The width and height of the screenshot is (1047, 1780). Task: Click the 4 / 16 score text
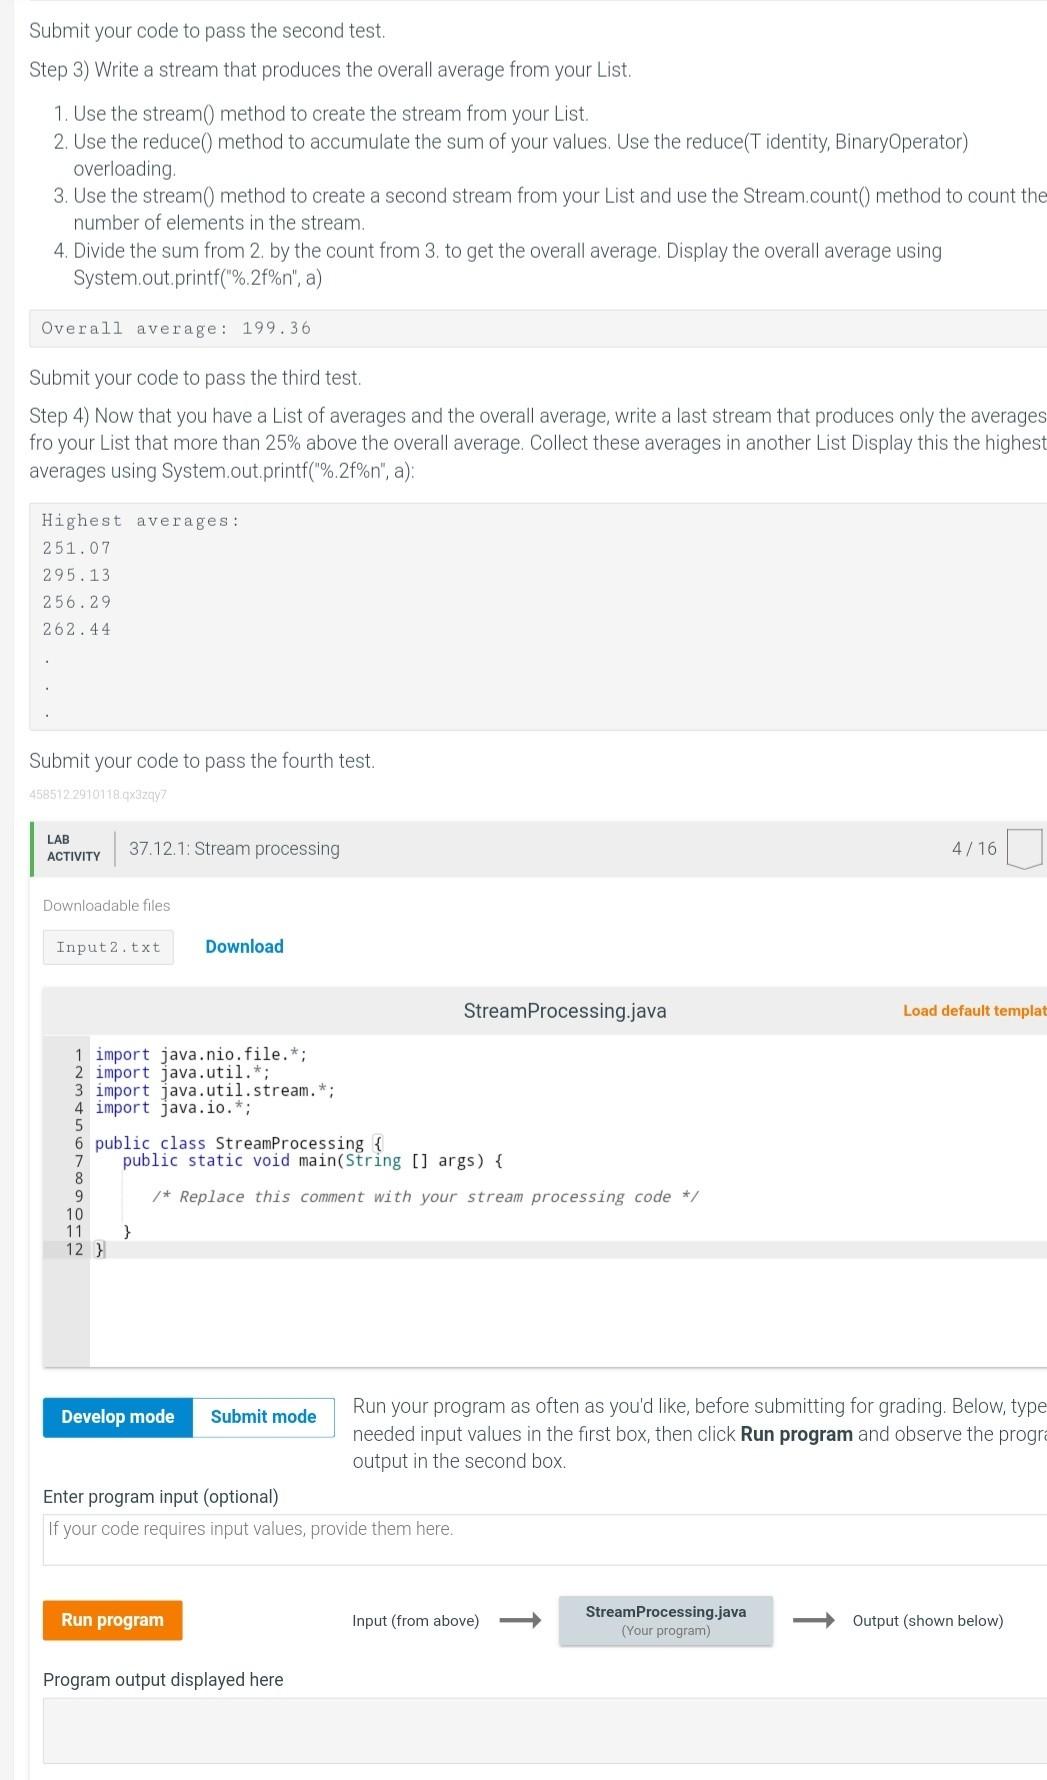point(974,848)
